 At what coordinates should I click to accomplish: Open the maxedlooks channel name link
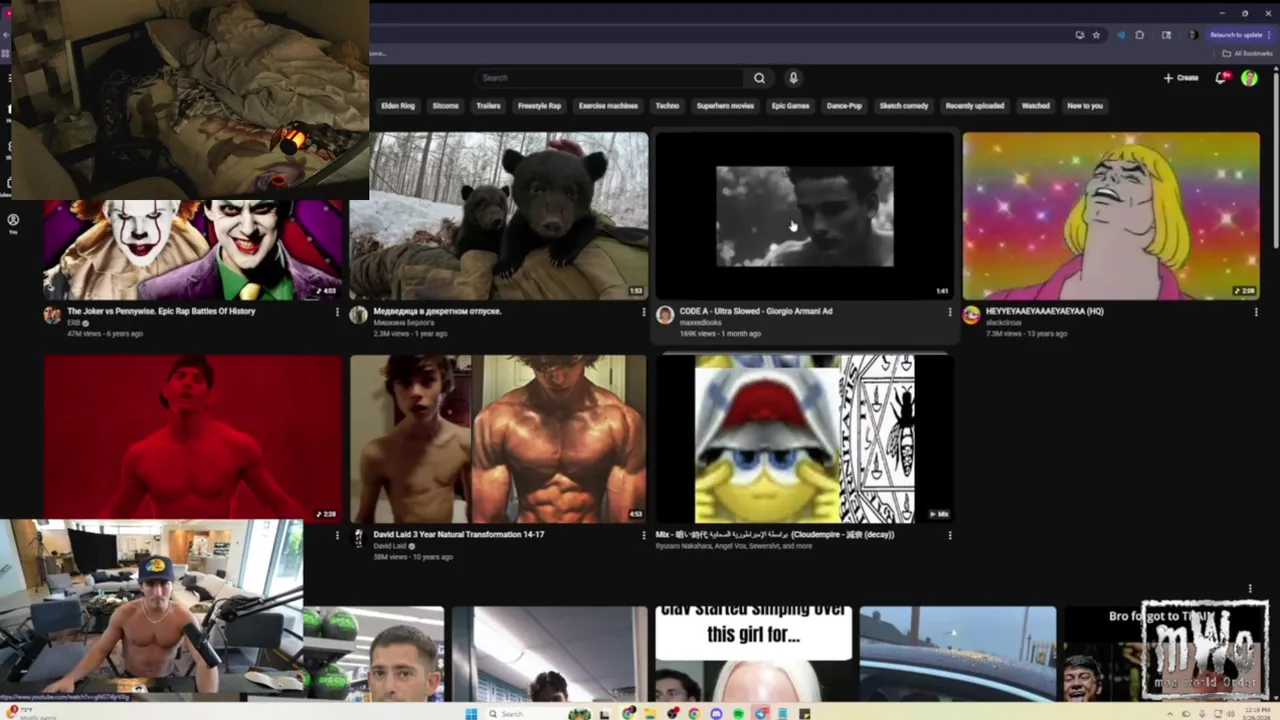pos(700,322)
